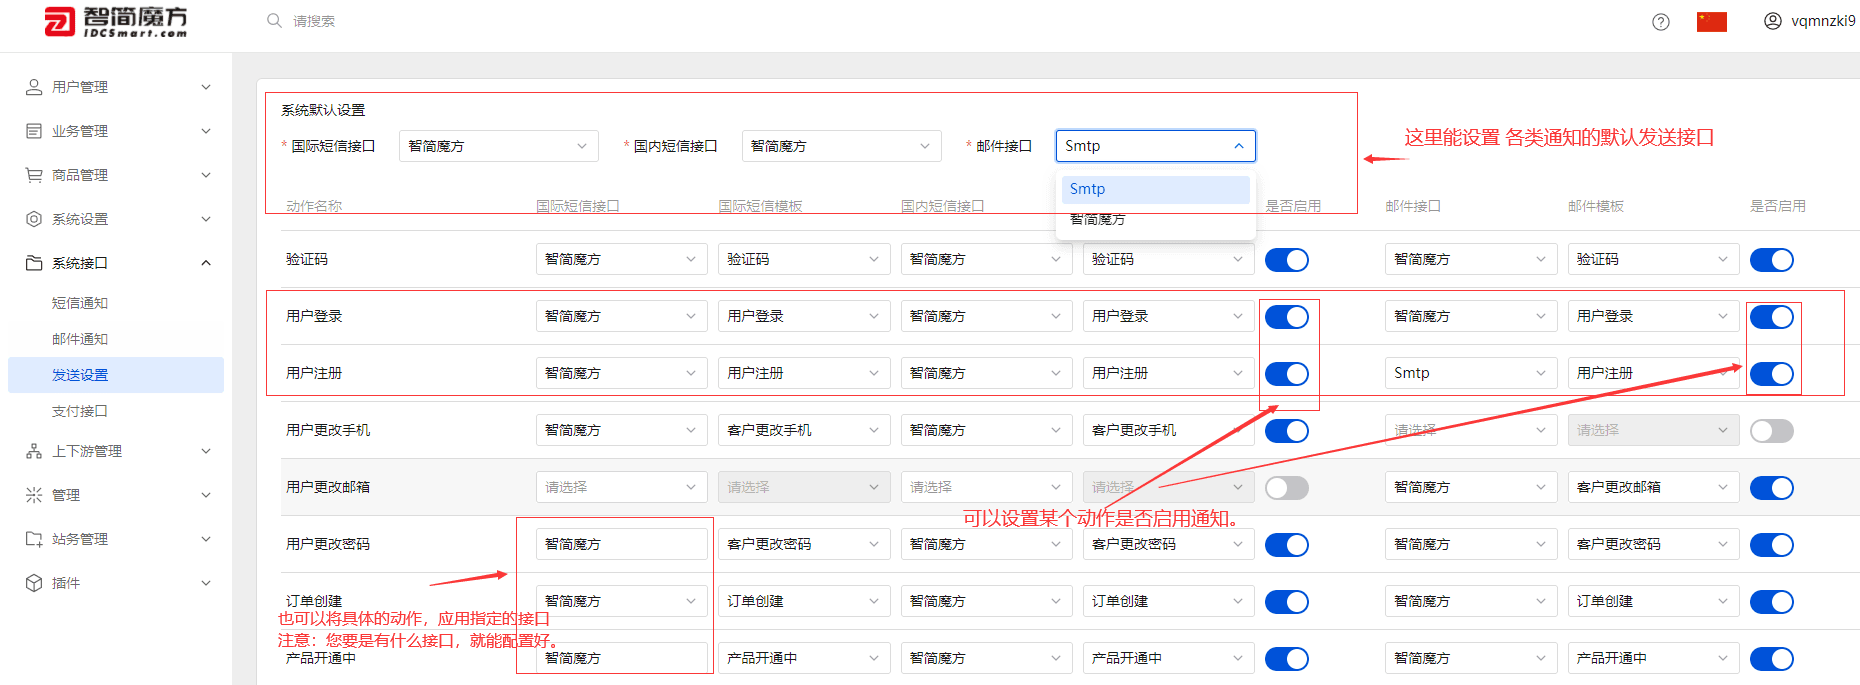This screenshot has width=1860, height=685.
Task: Click the 系统接口 folder icon
Action: pos(34,263)
